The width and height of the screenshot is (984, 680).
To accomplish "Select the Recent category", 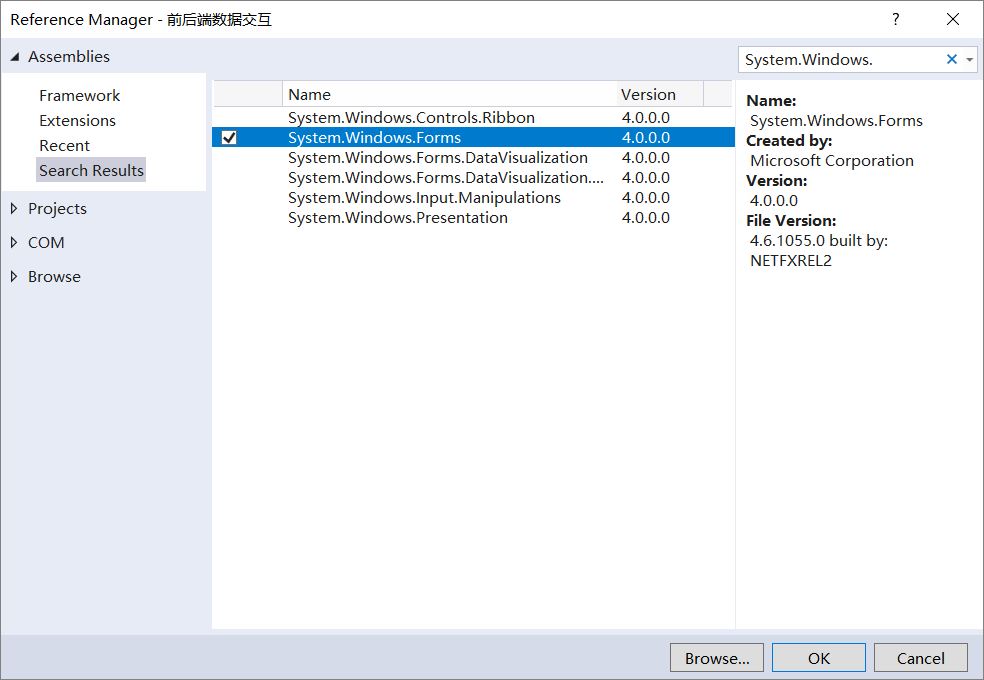I will click(x=64, y=146).
